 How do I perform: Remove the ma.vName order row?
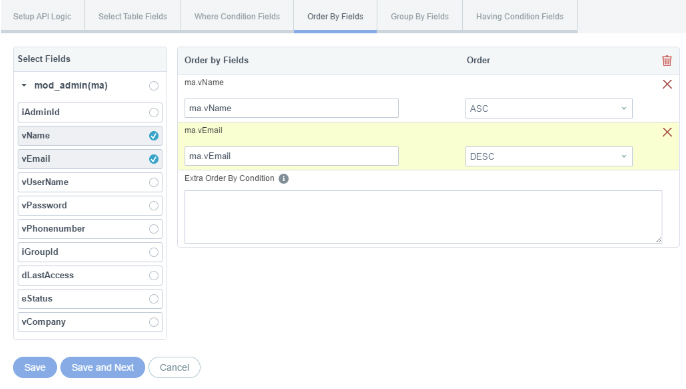click(667, 84)
